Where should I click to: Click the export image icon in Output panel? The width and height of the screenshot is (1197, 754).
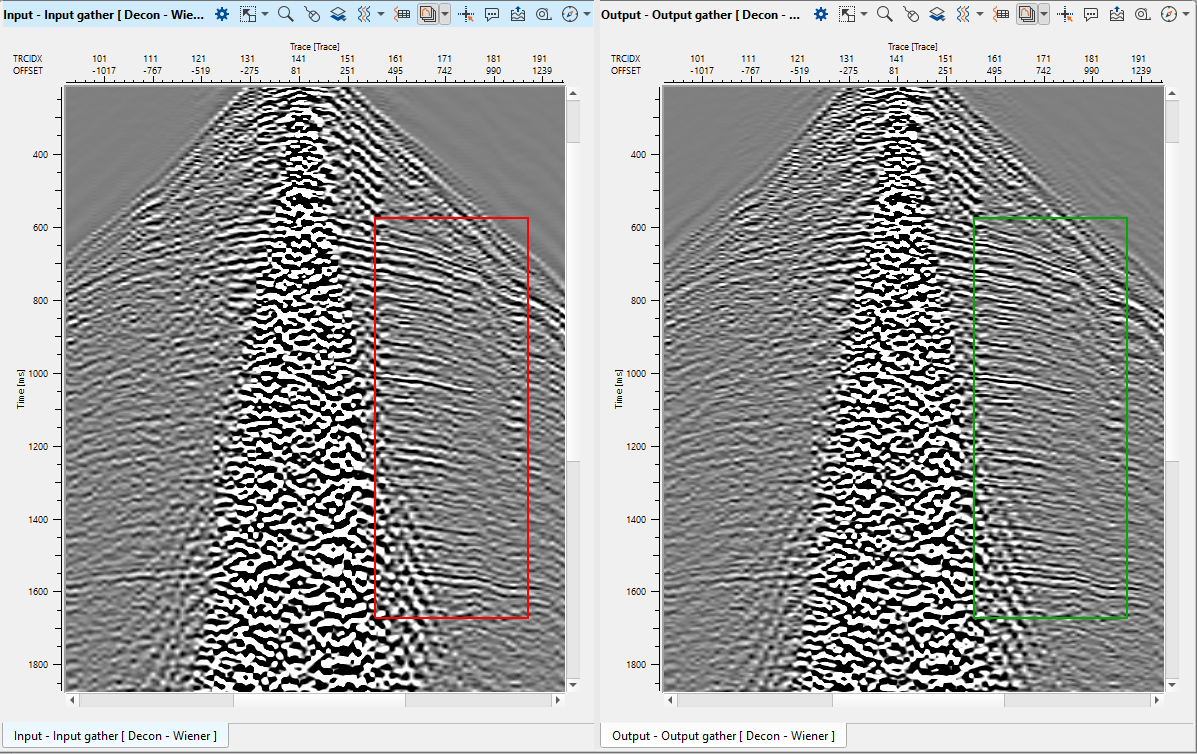[1117, 14]
